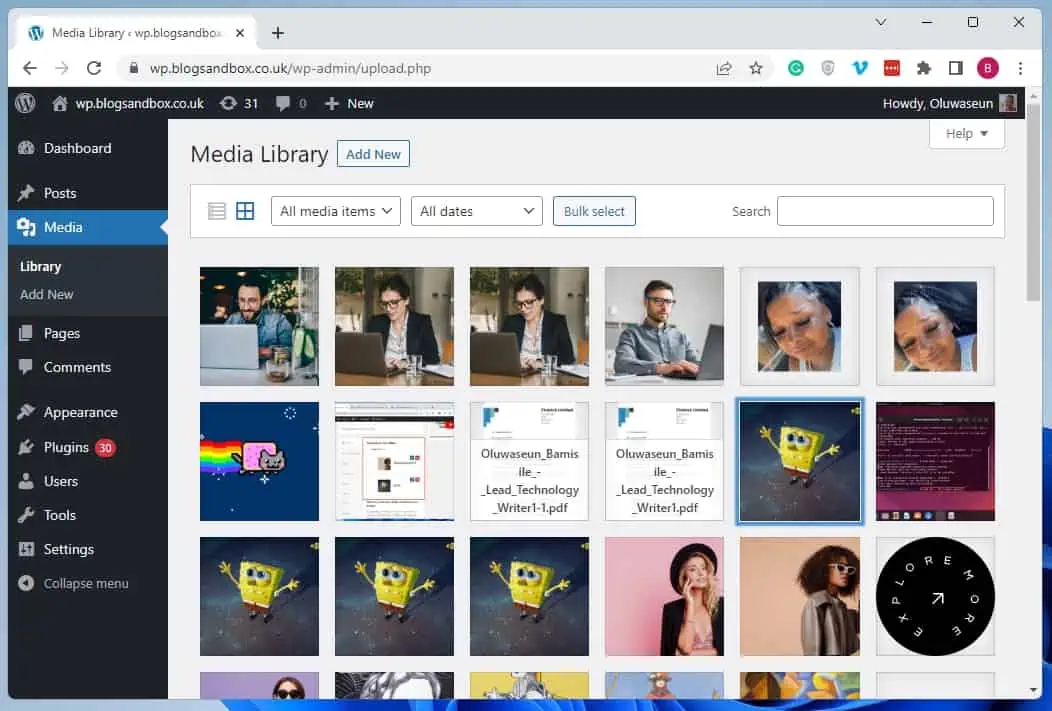Open the All dates dropdown

point(476,211)
